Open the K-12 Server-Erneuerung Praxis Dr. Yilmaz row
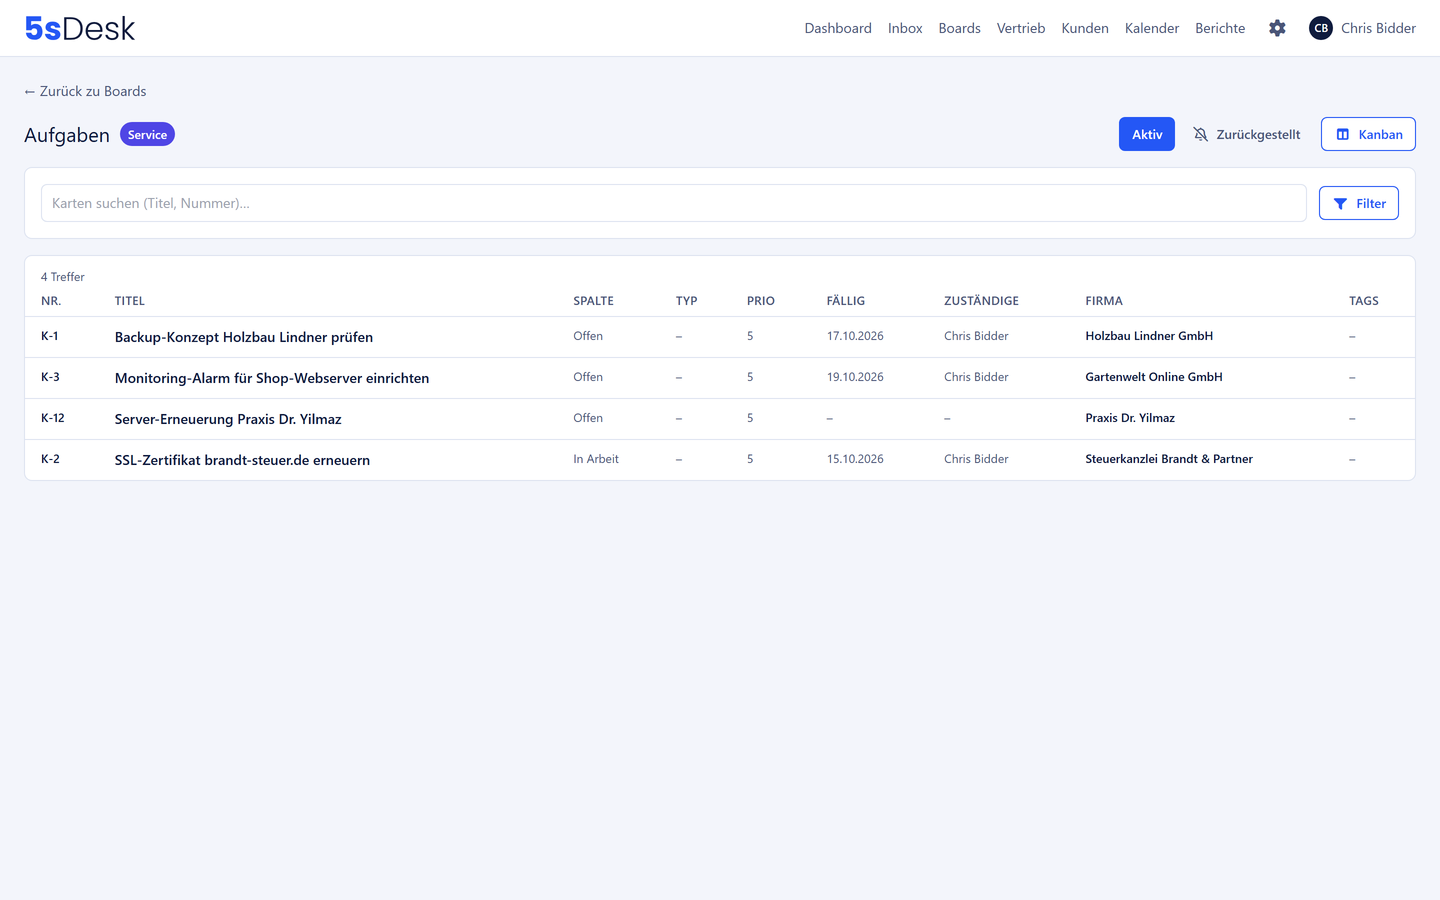The width and height of the screenshot is (1440, 900). point(720,419)
